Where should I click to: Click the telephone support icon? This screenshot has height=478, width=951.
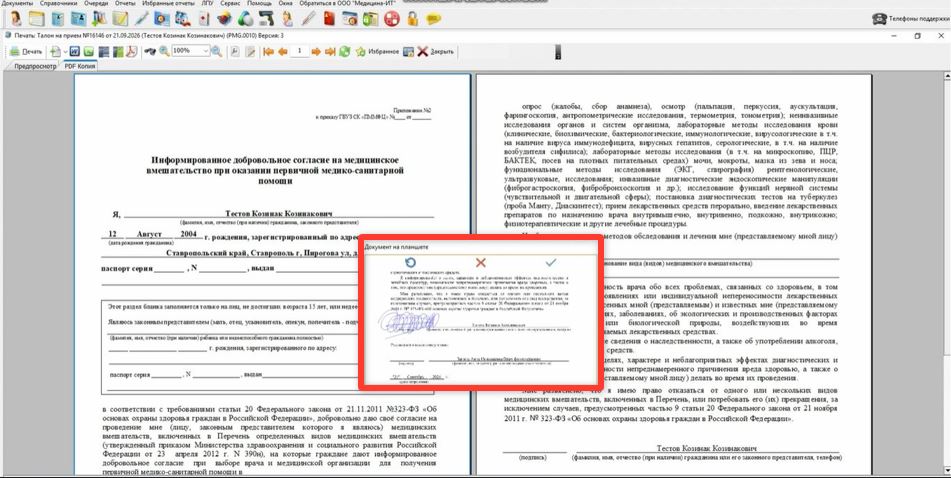(879, 19)
